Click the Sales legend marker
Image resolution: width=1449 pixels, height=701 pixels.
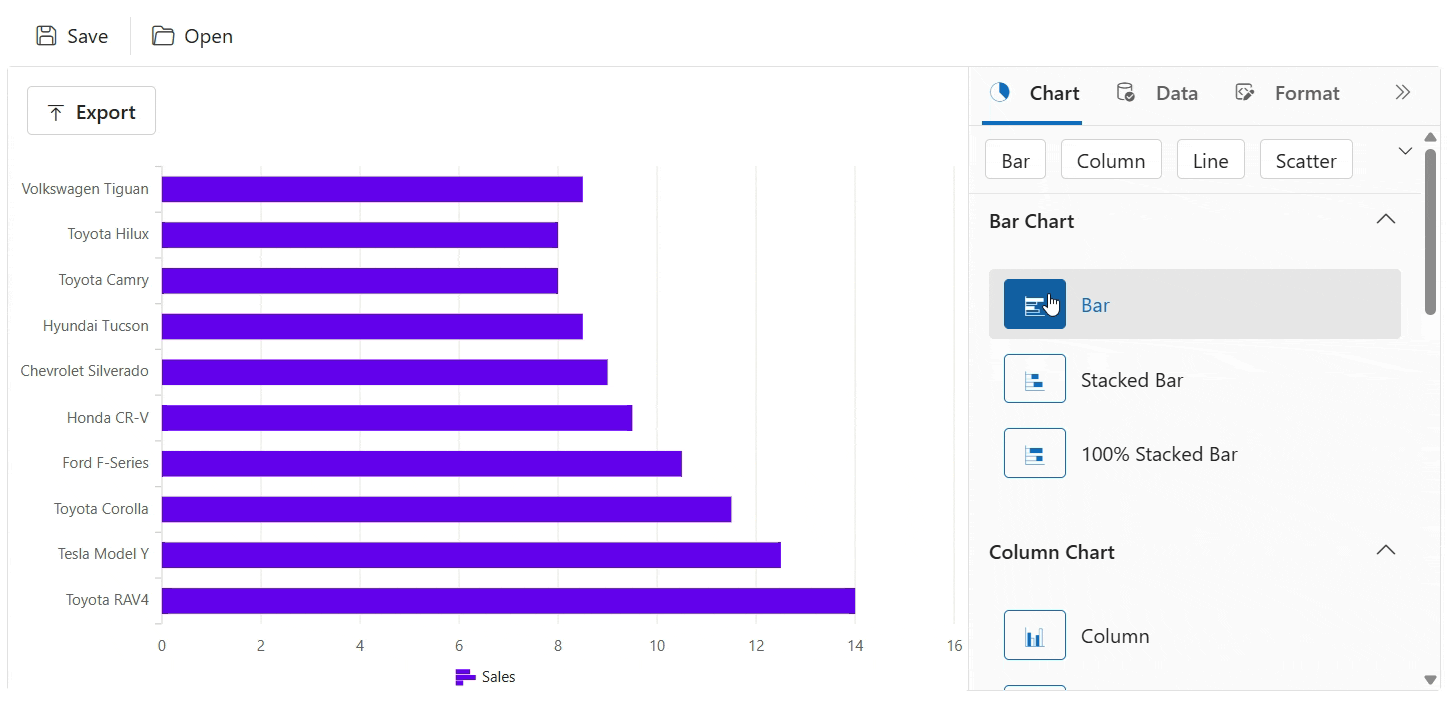click(x=465, y=677)
